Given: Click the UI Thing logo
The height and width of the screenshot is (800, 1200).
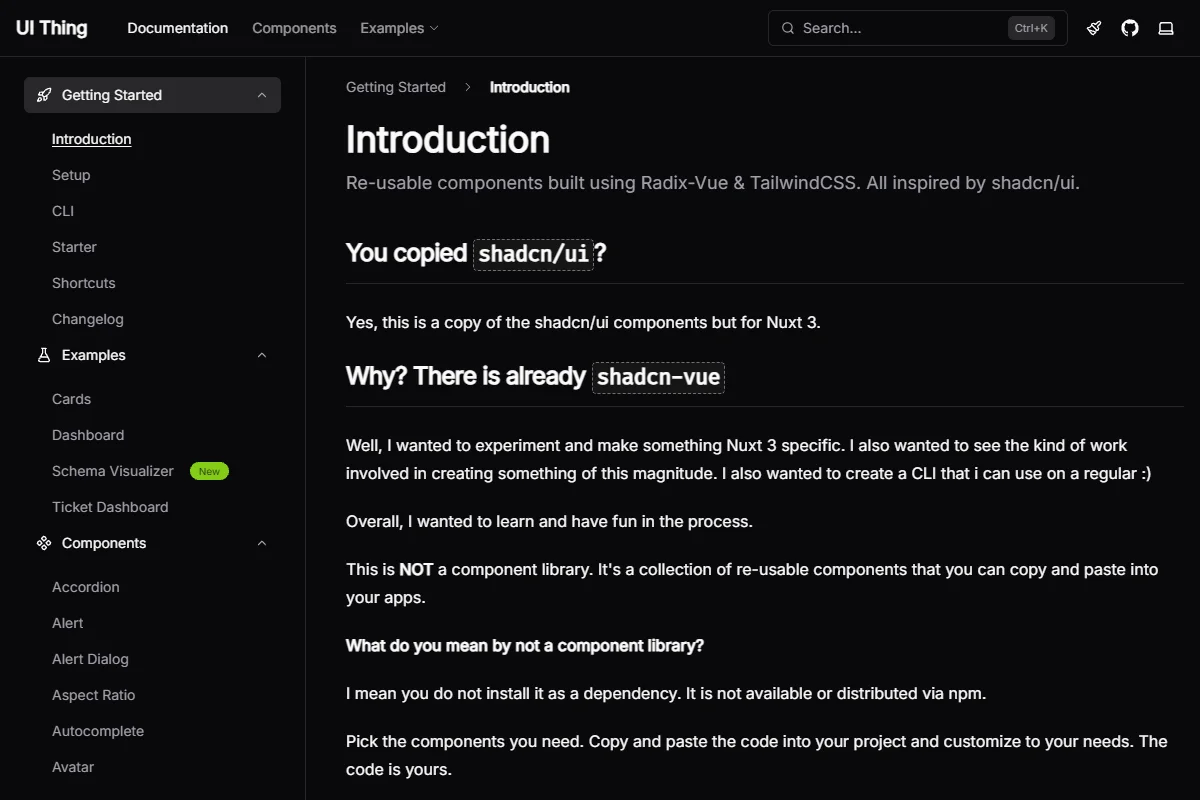Looking at the screenshot, I should tap(52, 28).
